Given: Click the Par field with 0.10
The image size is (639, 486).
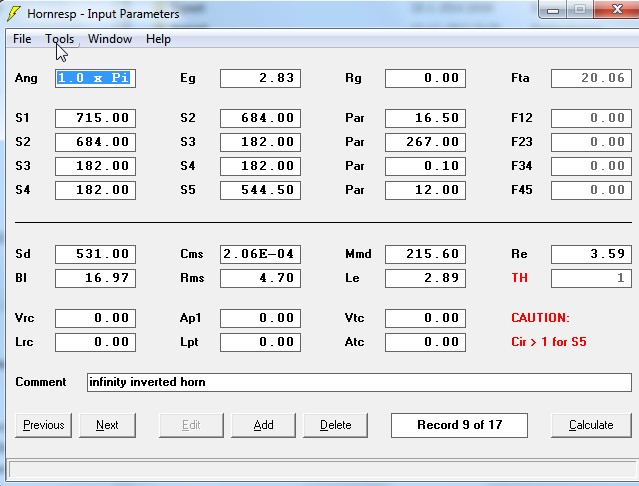Looking at the screenshot, I should point(425,166).
